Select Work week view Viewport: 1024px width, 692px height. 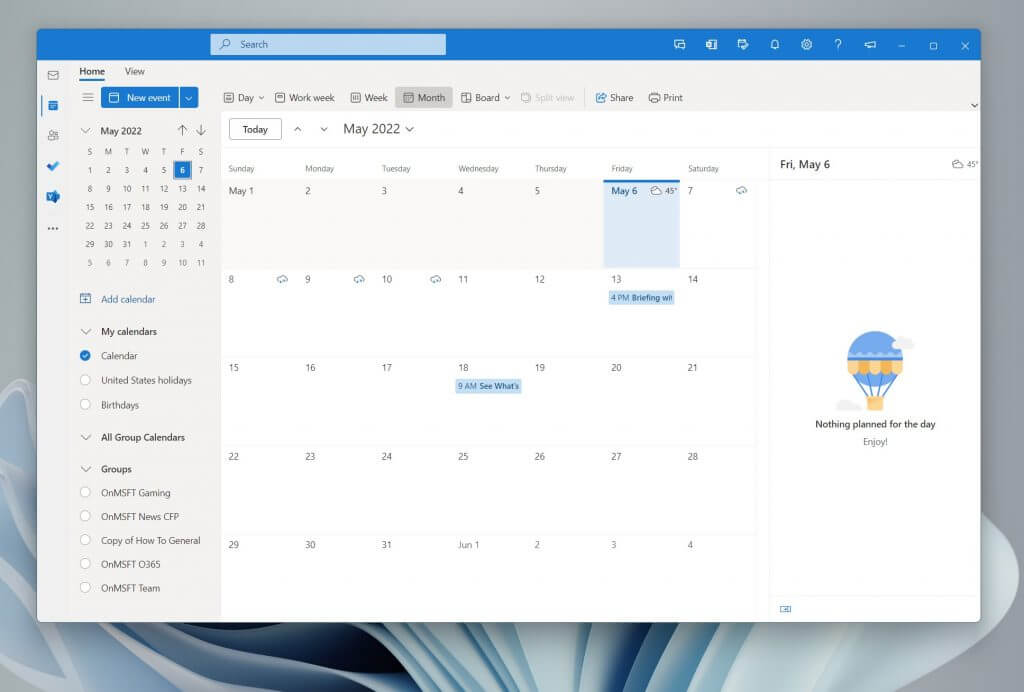[x=304, y=97]
